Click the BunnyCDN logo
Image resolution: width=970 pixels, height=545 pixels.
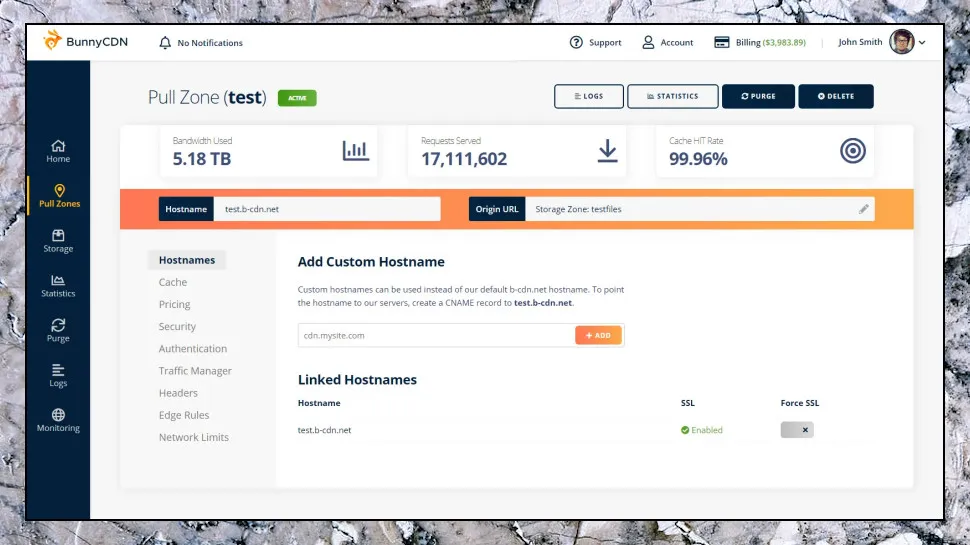(x=85, y=41)
